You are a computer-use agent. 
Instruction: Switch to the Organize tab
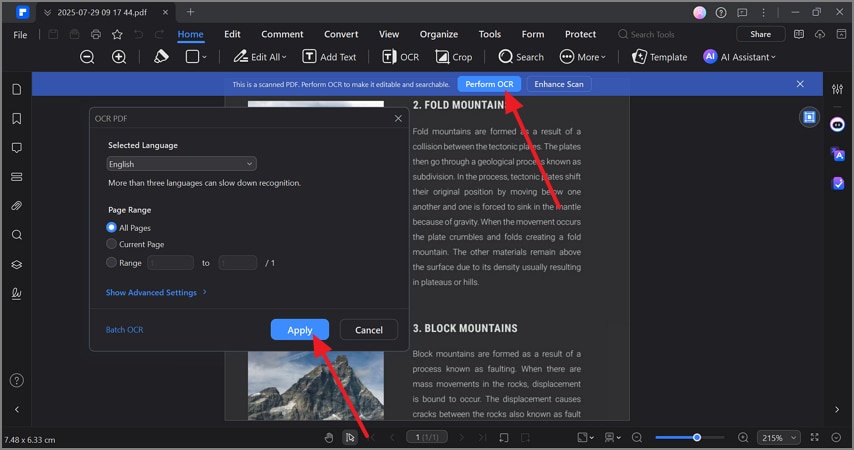click(438, 34)
